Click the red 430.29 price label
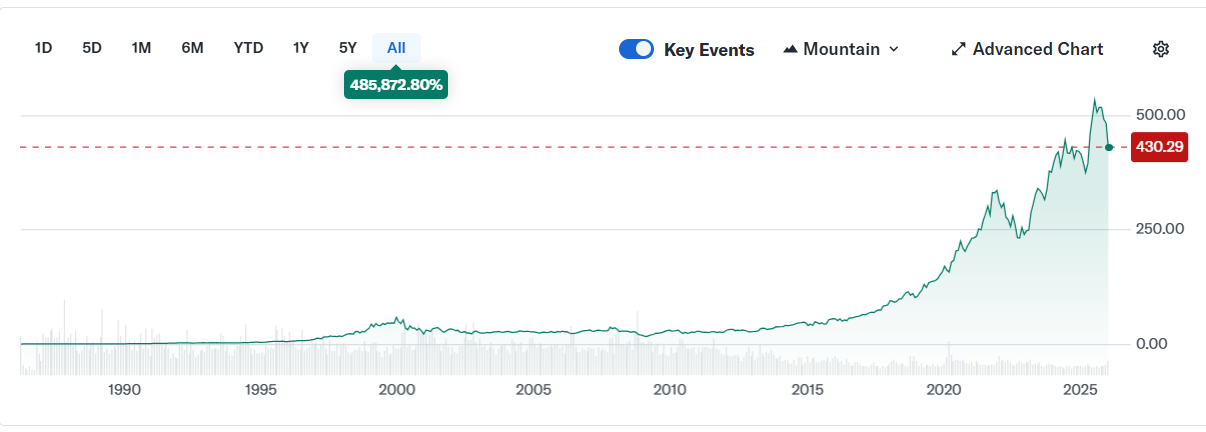 click(x=1159, y=147)
